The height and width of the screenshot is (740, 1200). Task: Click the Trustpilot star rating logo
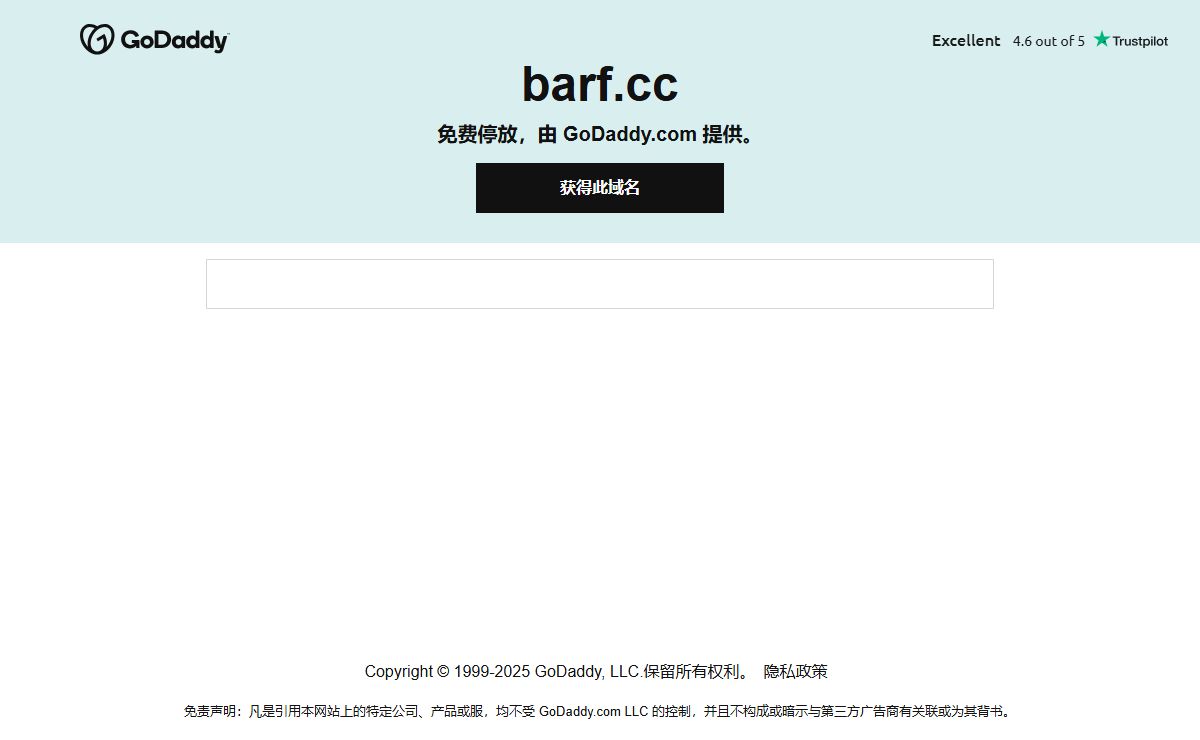point(1130,40)
